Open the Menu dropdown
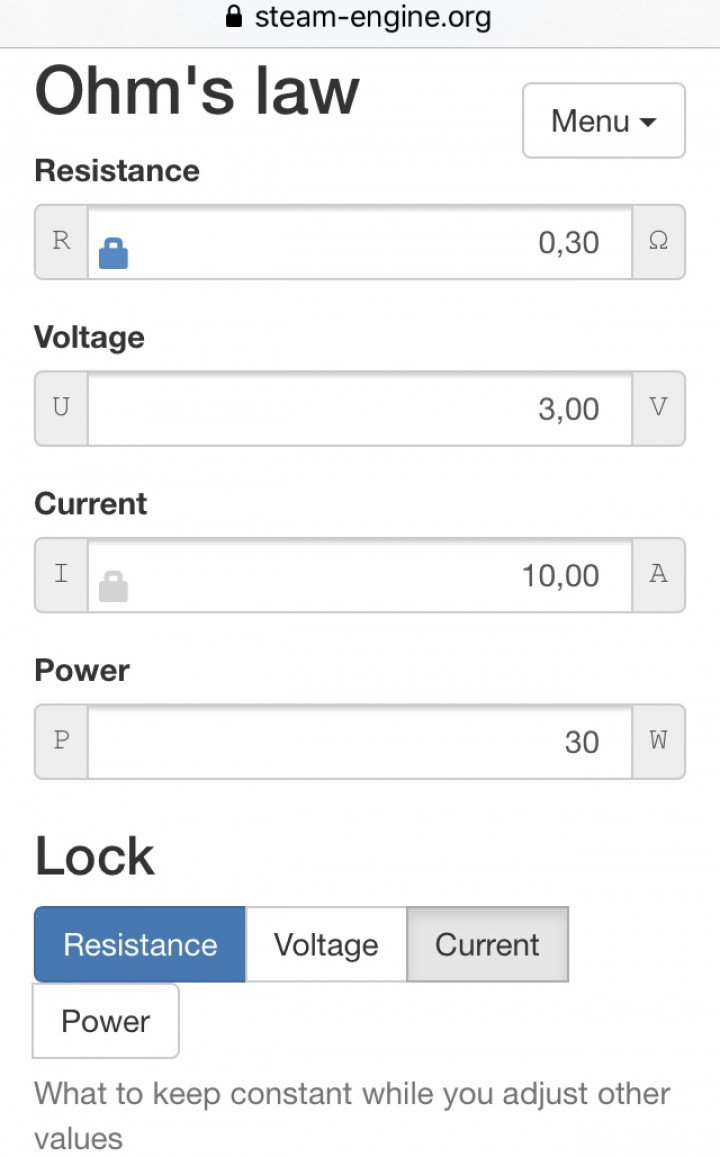The image size is (720, 1157). pyautogui.click(x=604, y=120)
